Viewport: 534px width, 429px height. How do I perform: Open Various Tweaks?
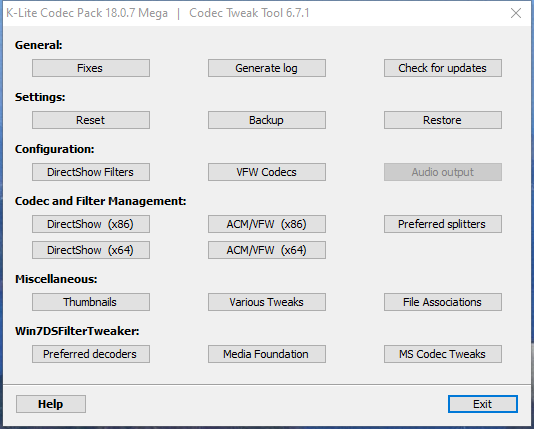click(267, 302)
